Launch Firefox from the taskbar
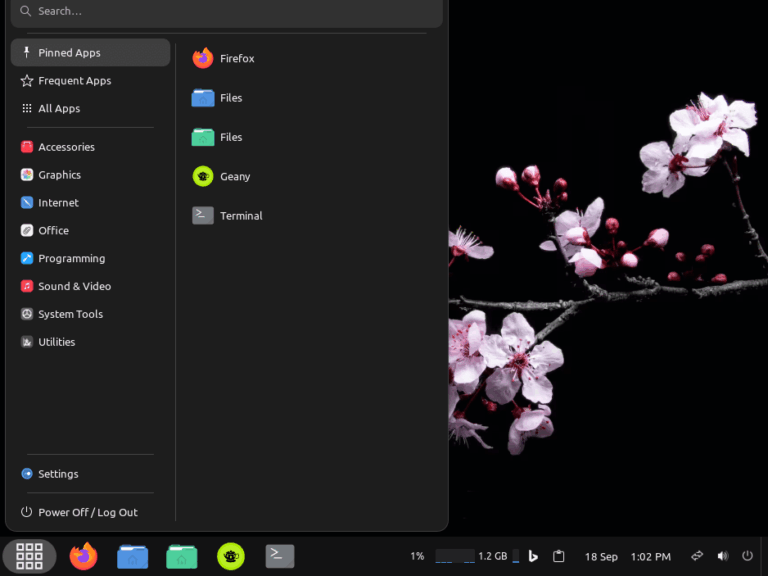Screen dimensions: 768x576 83,556
